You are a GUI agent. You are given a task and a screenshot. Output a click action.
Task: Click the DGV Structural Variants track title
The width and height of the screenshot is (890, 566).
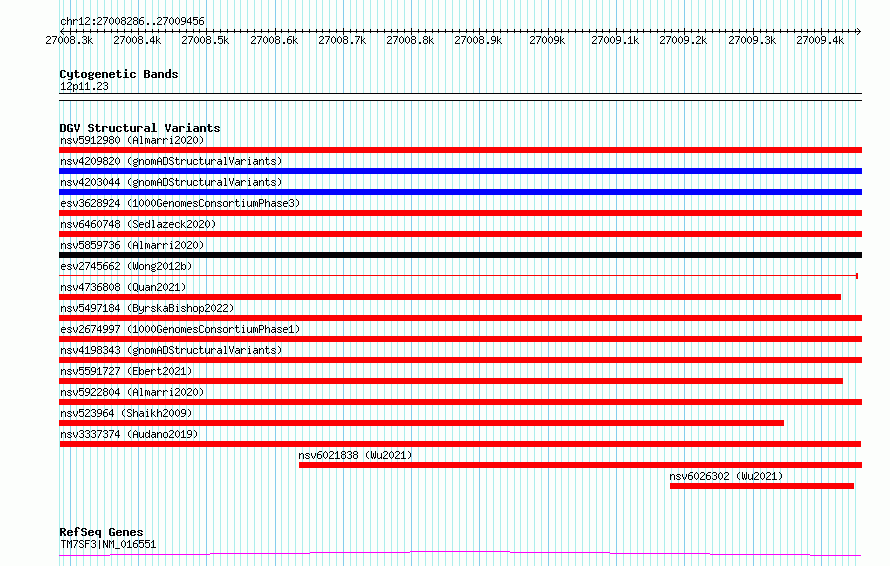click(x=140, y=128)
